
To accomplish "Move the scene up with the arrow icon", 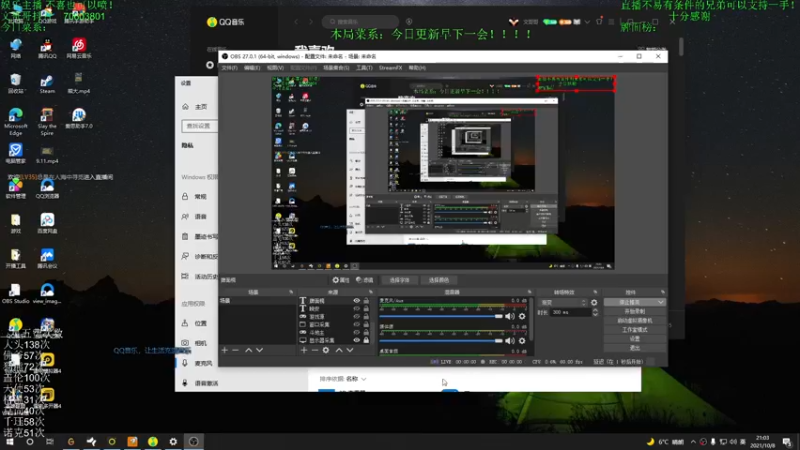I will (248, 350).
